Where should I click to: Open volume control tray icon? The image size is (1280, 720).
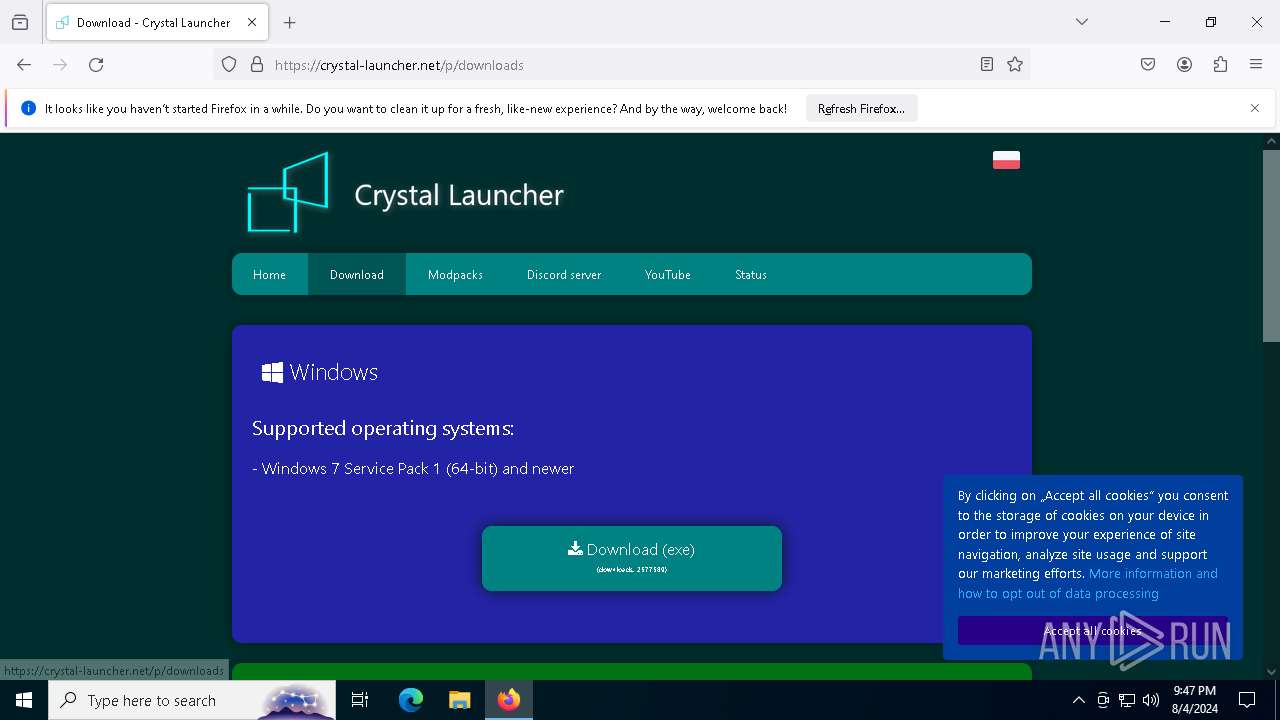tap(1151, 700)
